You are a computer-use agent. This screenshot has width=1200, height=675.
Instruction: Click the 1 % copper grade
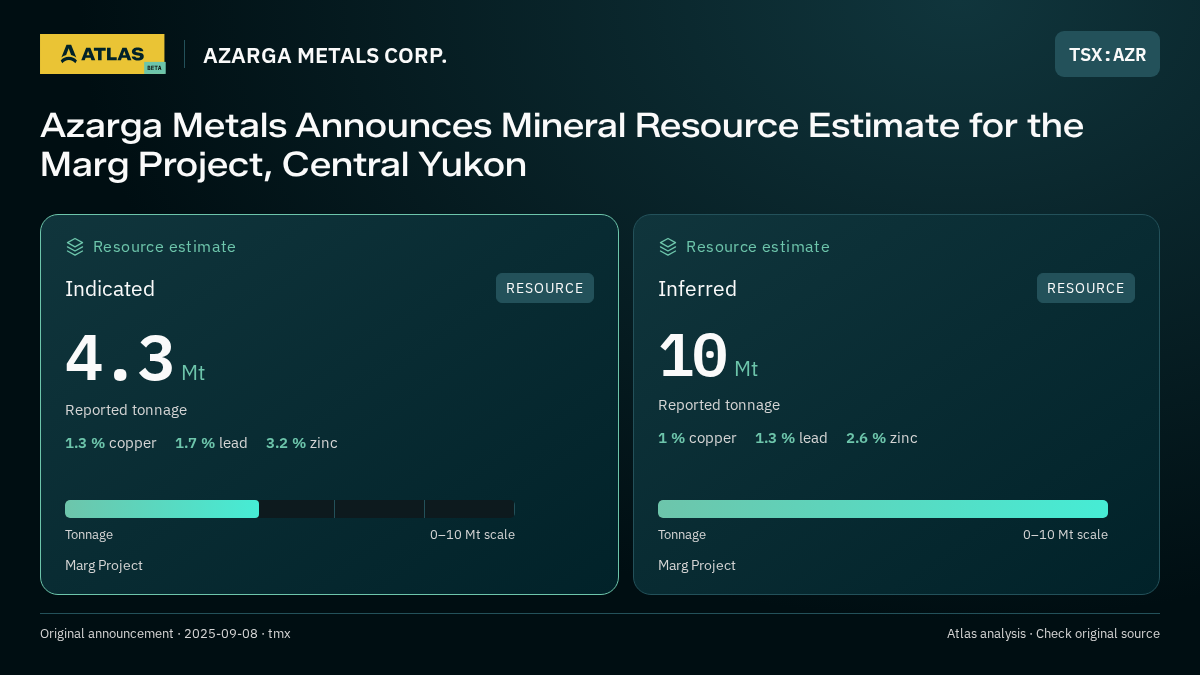pos(697,438)
